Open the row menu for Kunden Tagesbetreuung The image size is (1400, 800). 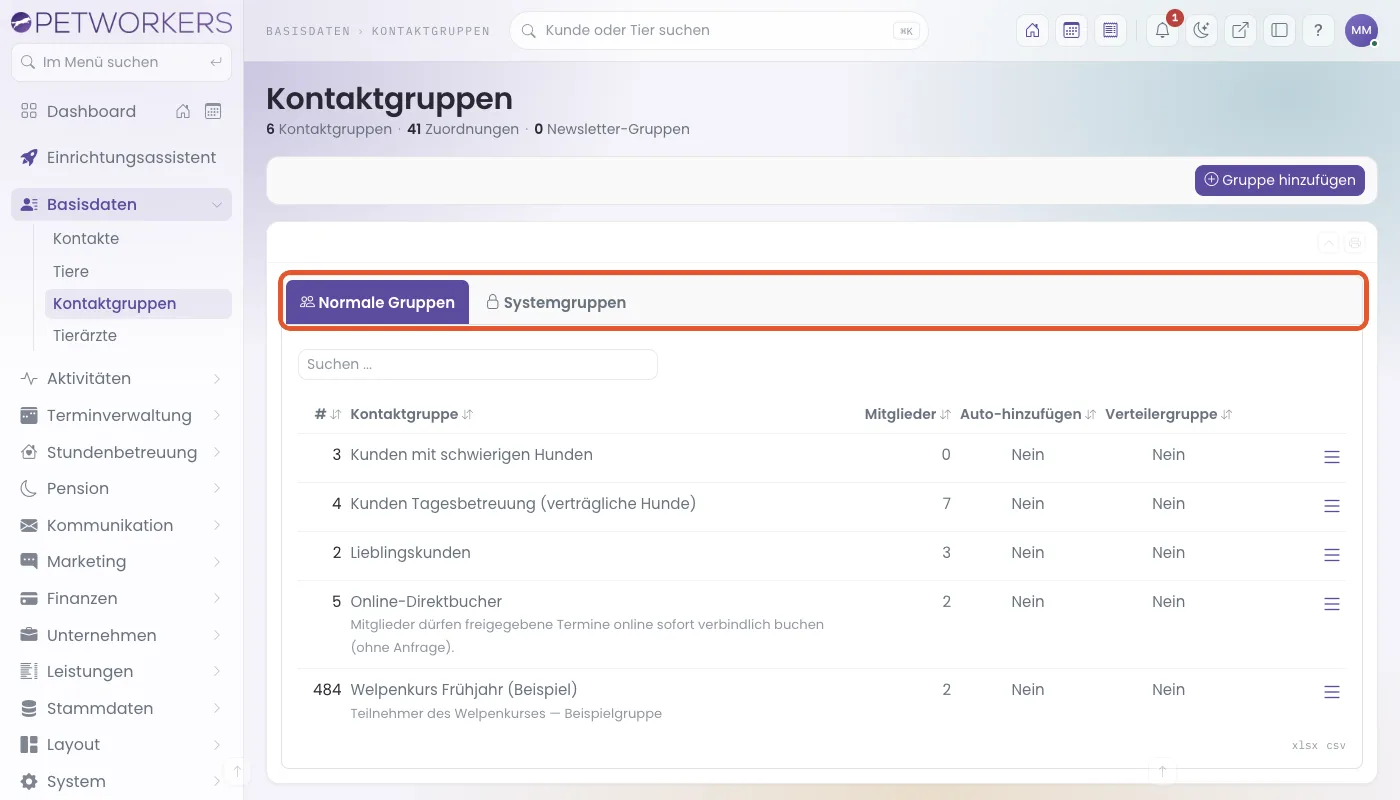point(1332,506)
